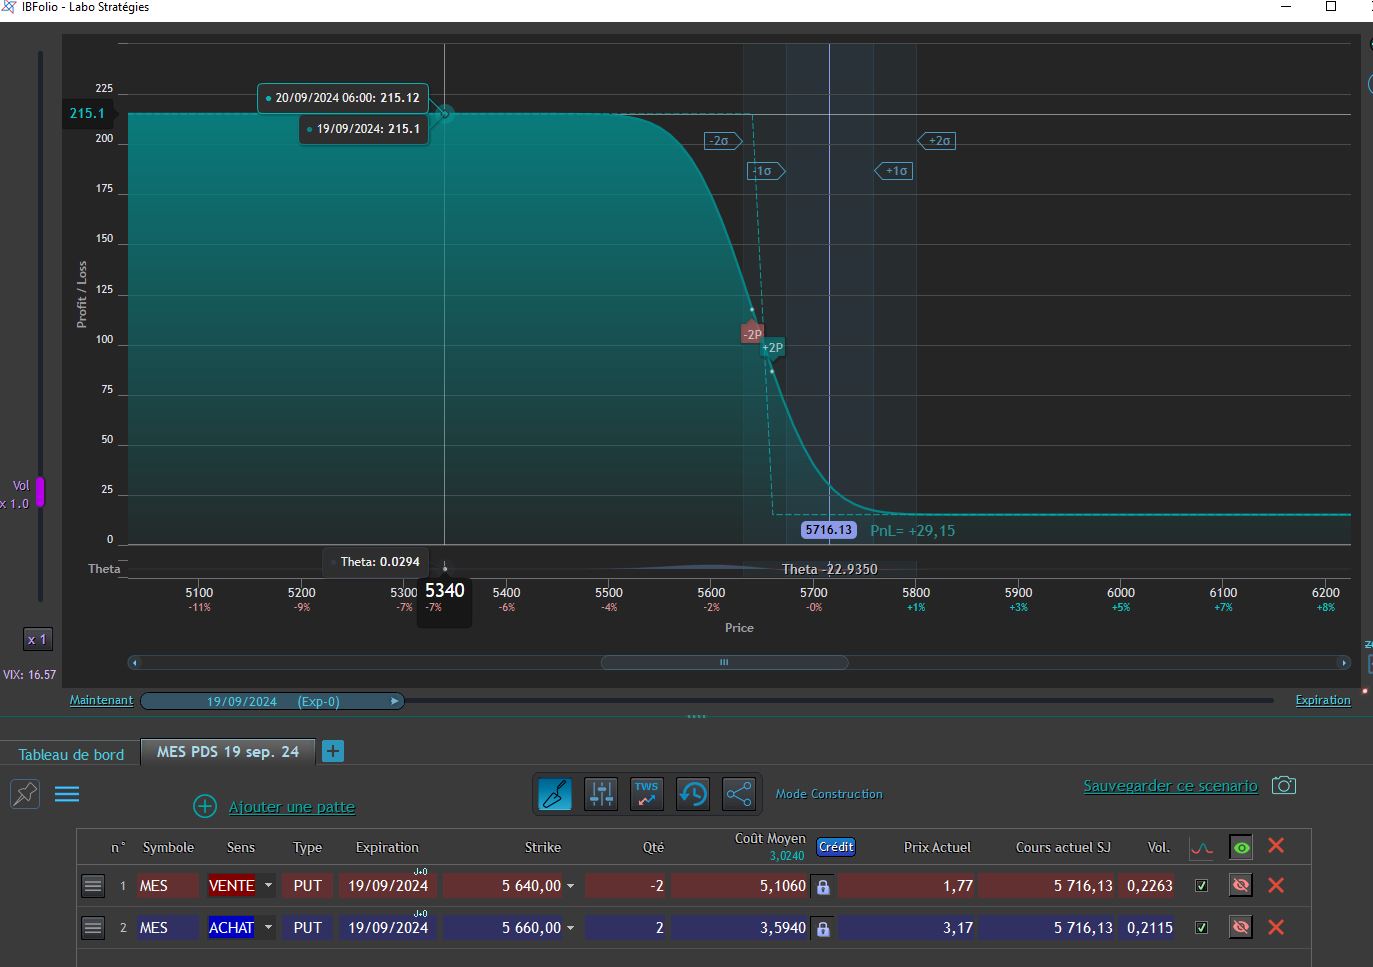The image size is (1373, 967).
Task: Toggle visibility eye on the ACHAT row
Action: (x=1241, y=927)
